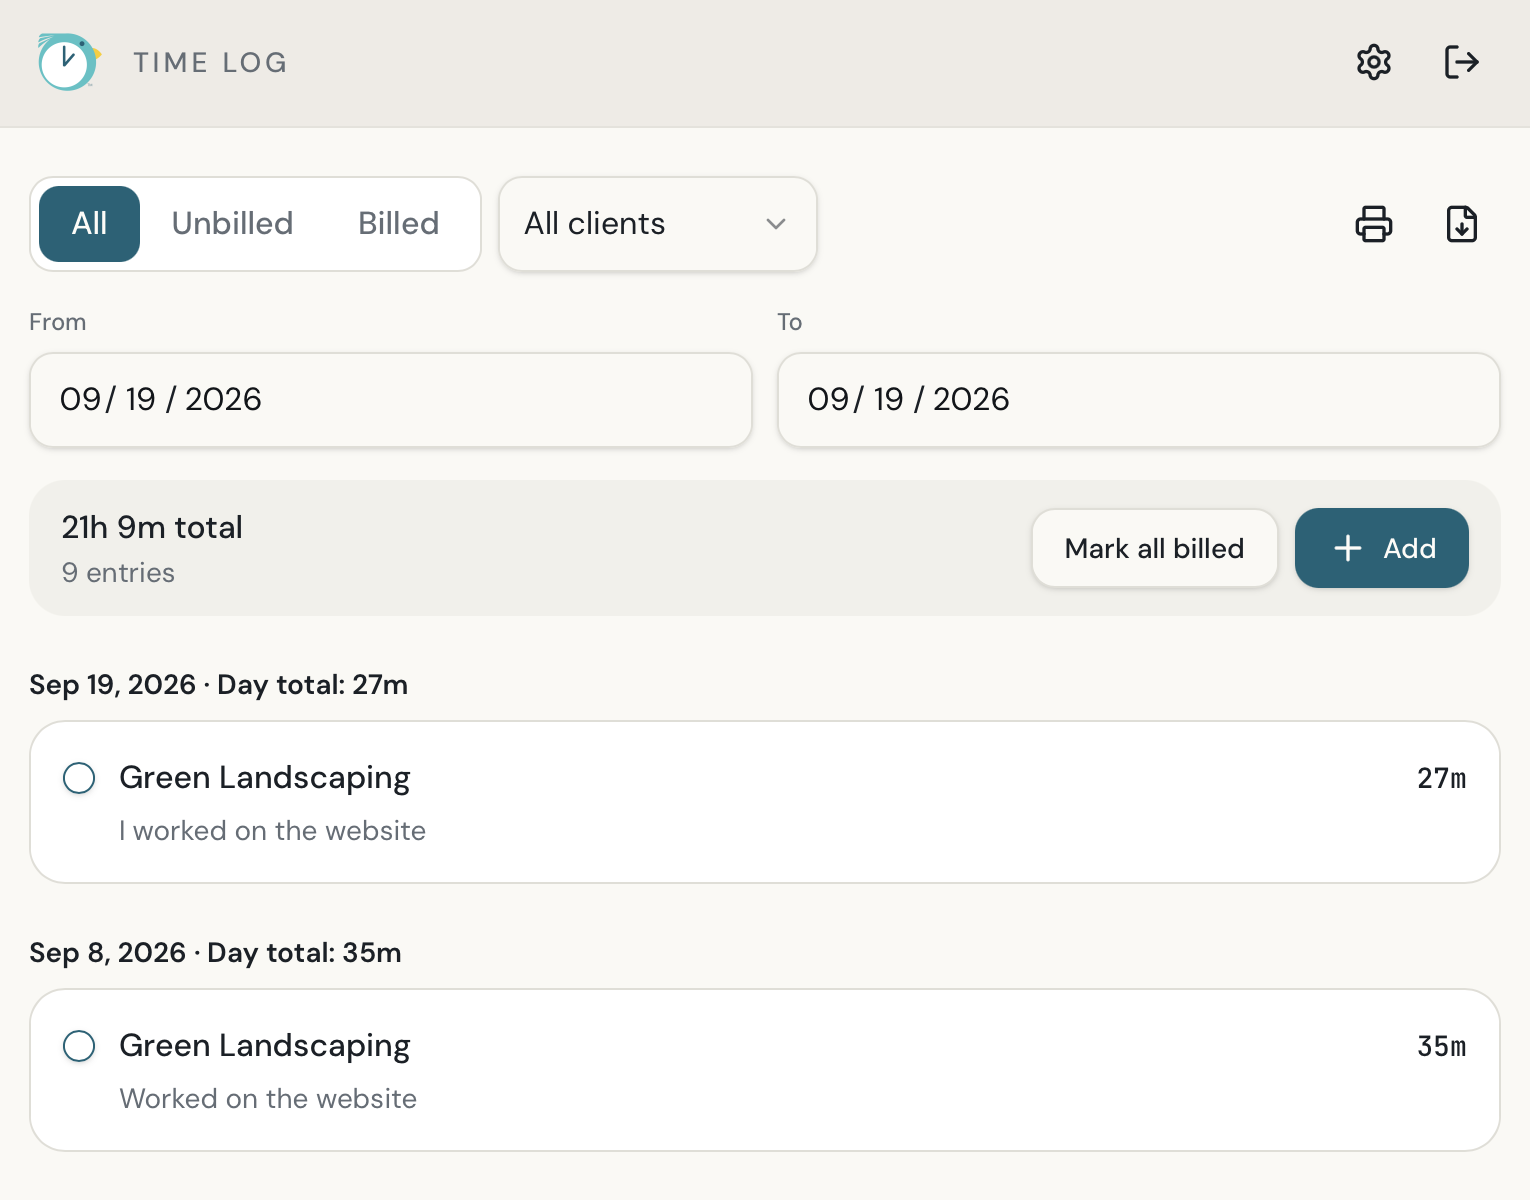Toggle billed circle for Sep 8 Green Landscaping
Image resolution: width=1530 pixels, height=1200 pixels.
pos(79,1046)
